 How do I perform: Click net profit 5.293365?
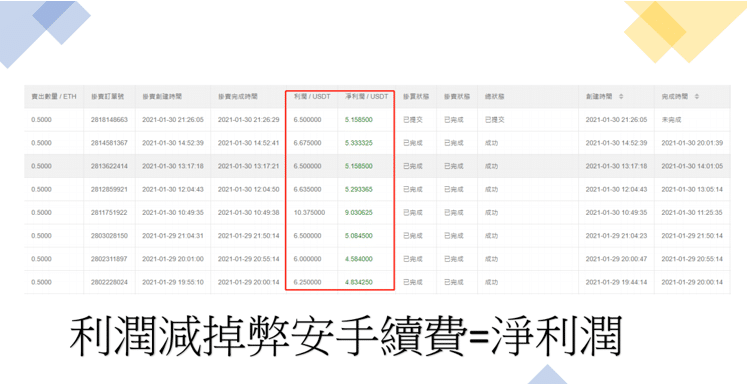click(x=359, y=190)
